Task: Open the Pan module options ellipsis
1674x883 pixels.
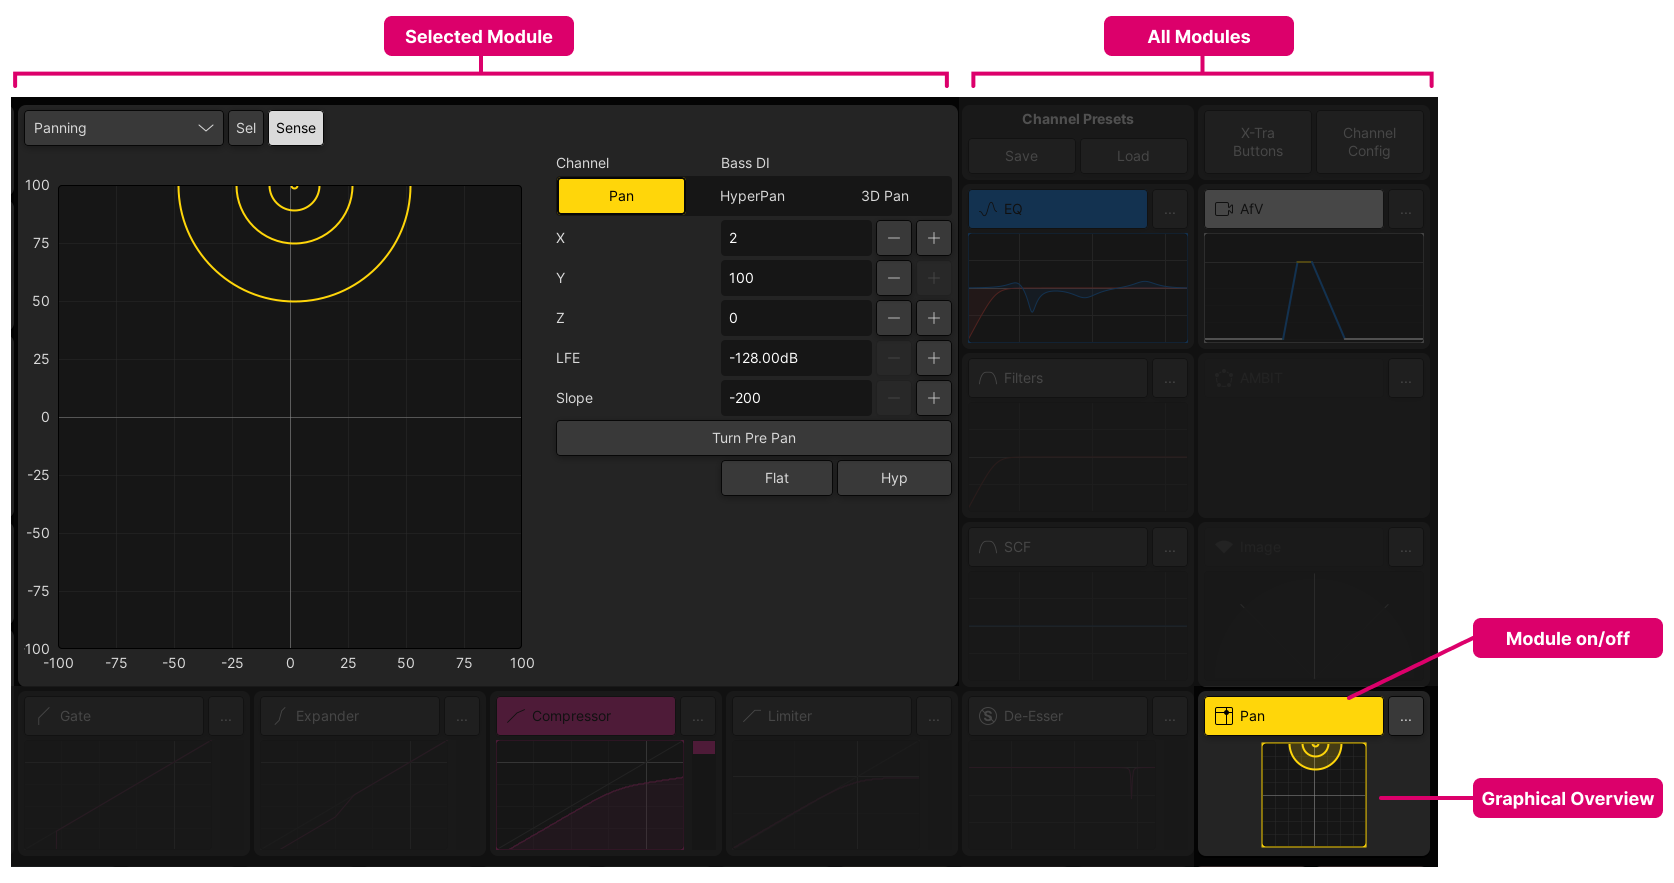Action: (1405, 717)
